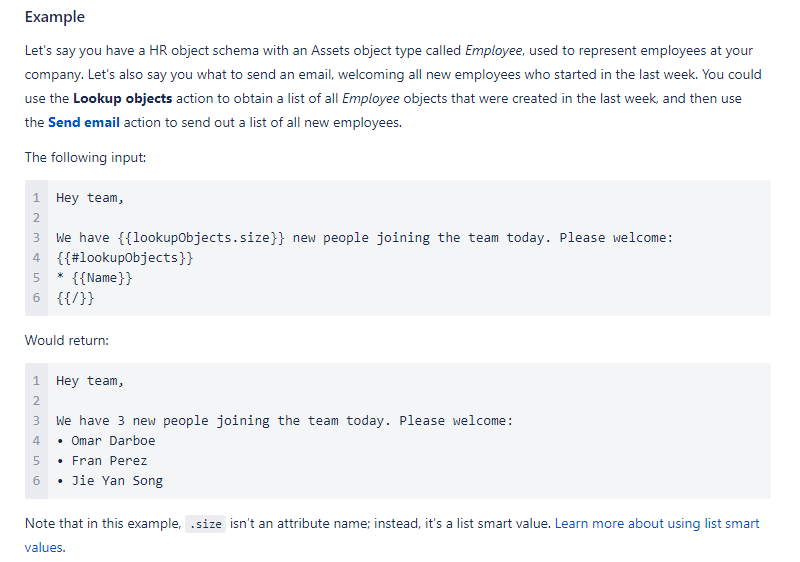This screenshot has height=562, width=800.
Task: Click 'Hey team,' in the output code block
Action: coord(90,381)
